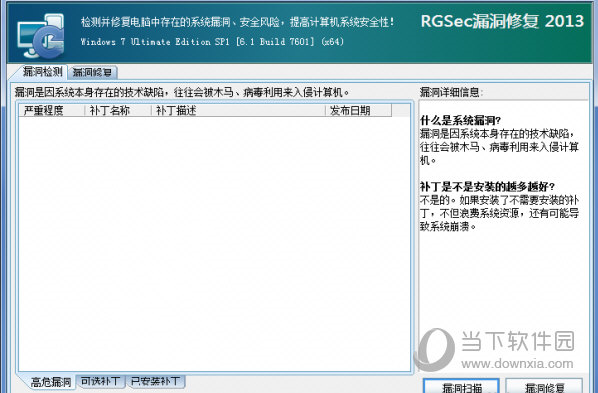Viewport: 598px width, 393px height.
Task: Click the 漏洞修复 button at bottom right
Action: 544,386
